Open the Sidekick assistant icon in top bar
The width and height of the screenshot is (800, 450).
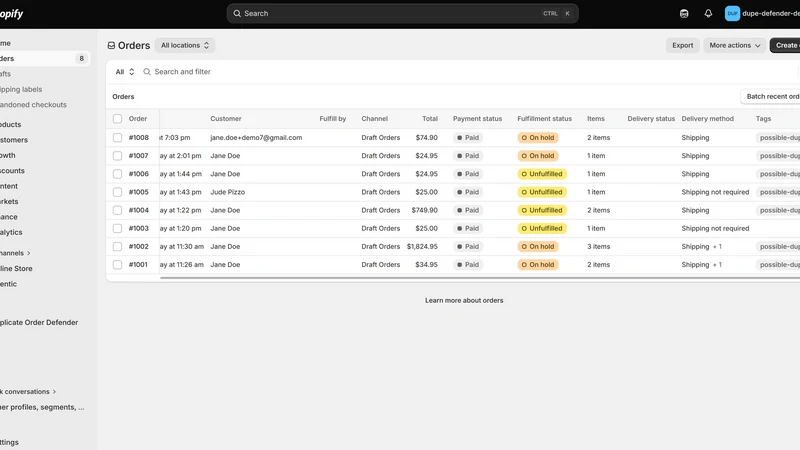click(x=684, y=14)
